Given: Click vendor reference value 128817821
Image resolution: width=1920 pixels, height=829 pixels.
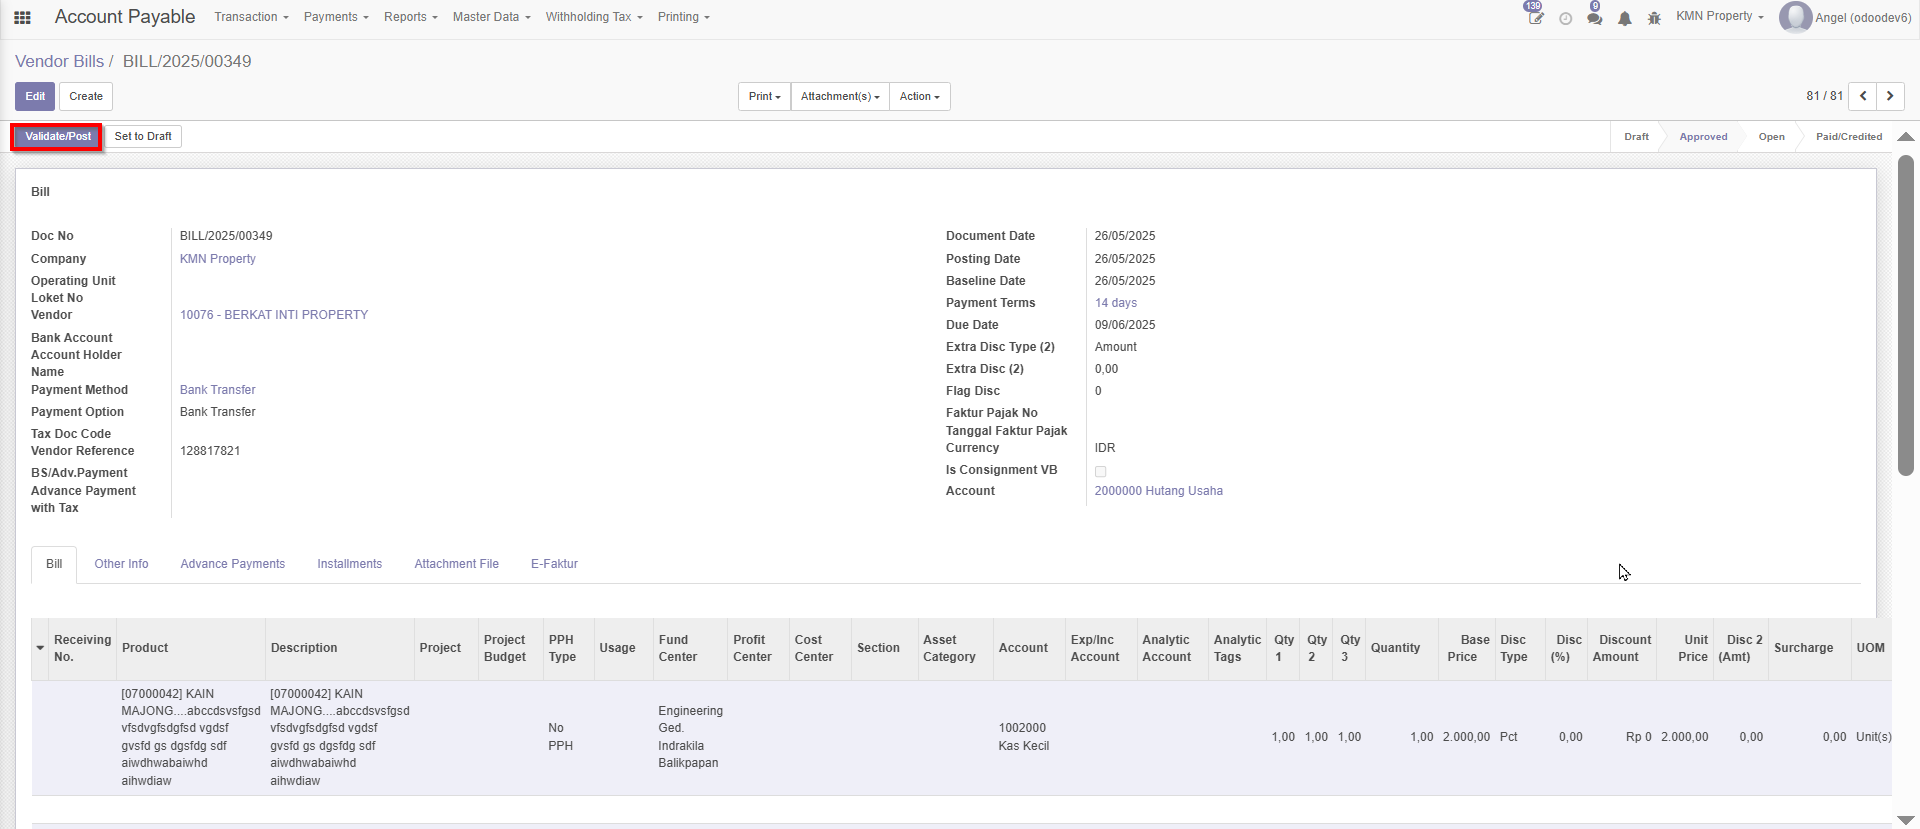Looking at the screenshot, I should point(210,451).
